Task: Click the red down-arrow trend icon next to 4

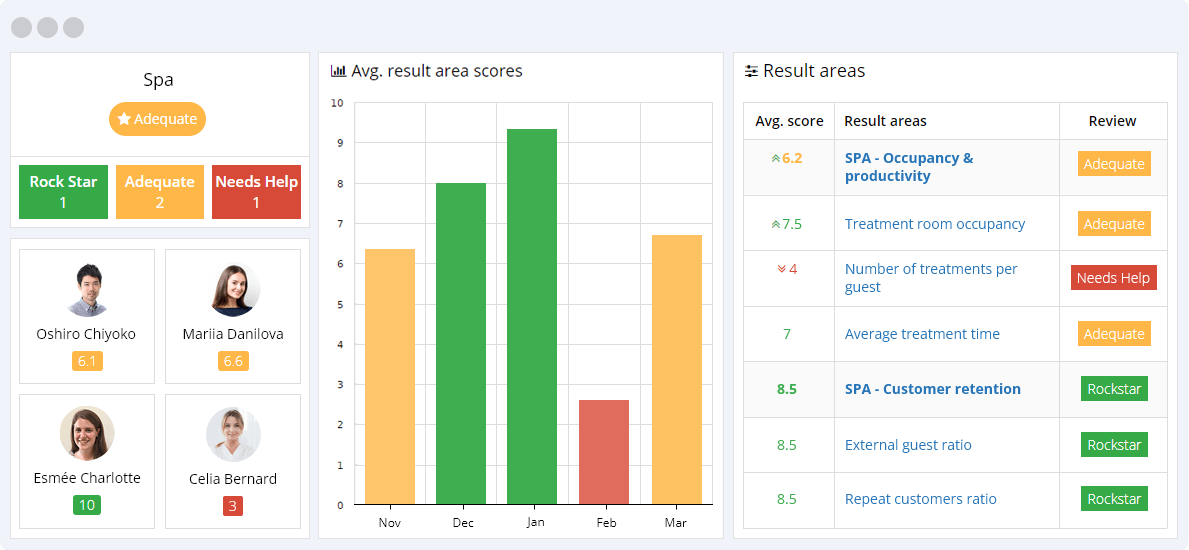Action: point(781,269)
